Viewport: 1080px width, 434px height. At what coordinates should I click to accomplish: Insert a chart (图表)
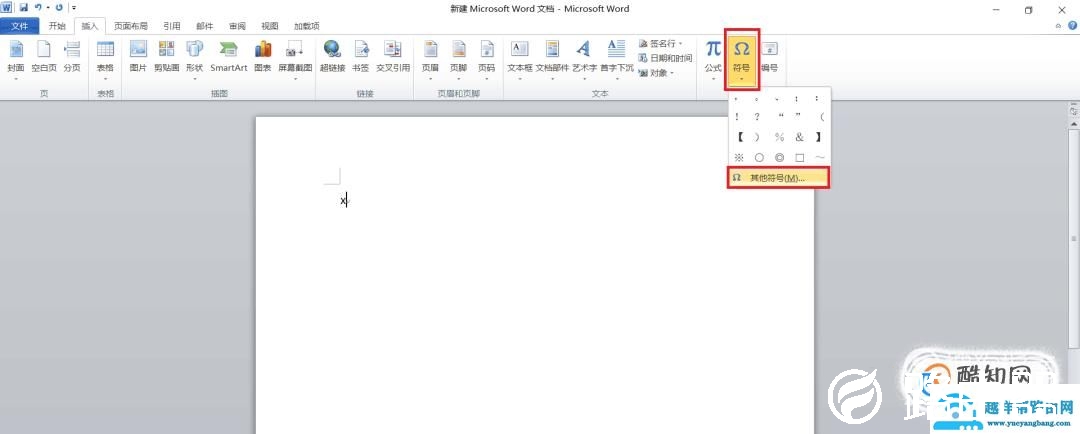pyautogui.click(x=262, y=58)
